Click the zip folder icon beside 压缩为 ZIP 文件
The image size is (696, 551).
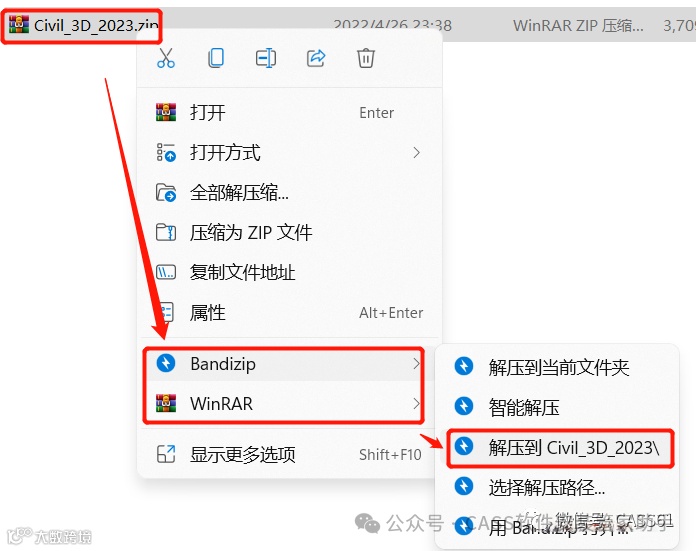[x=166, y=232]
